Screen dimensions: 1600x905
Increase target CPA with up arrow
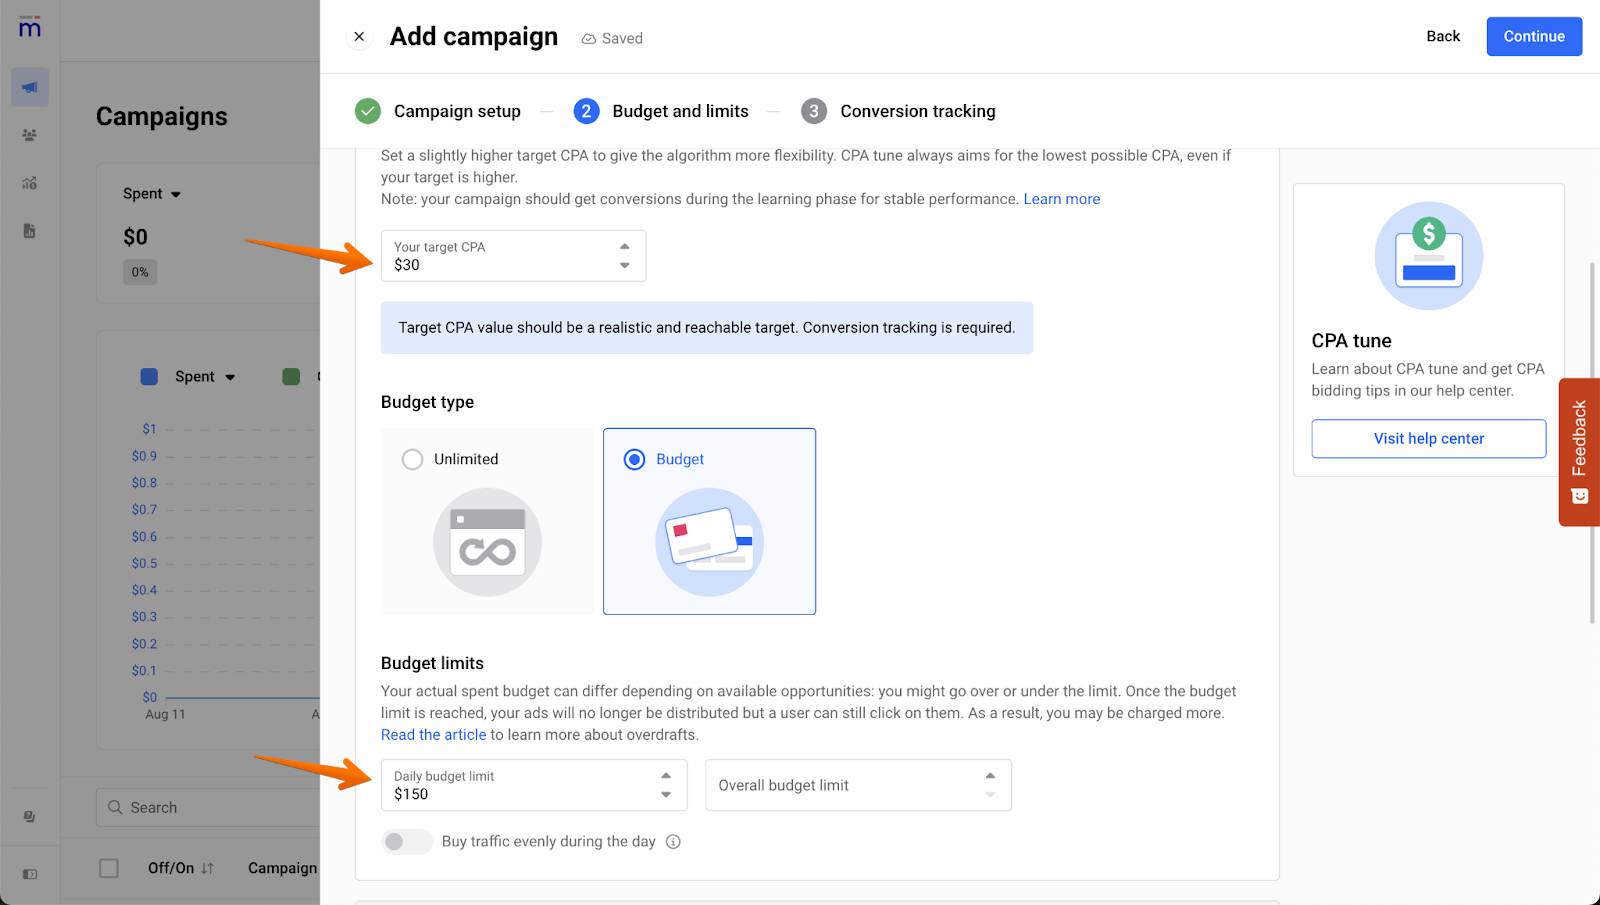point(625,246)
